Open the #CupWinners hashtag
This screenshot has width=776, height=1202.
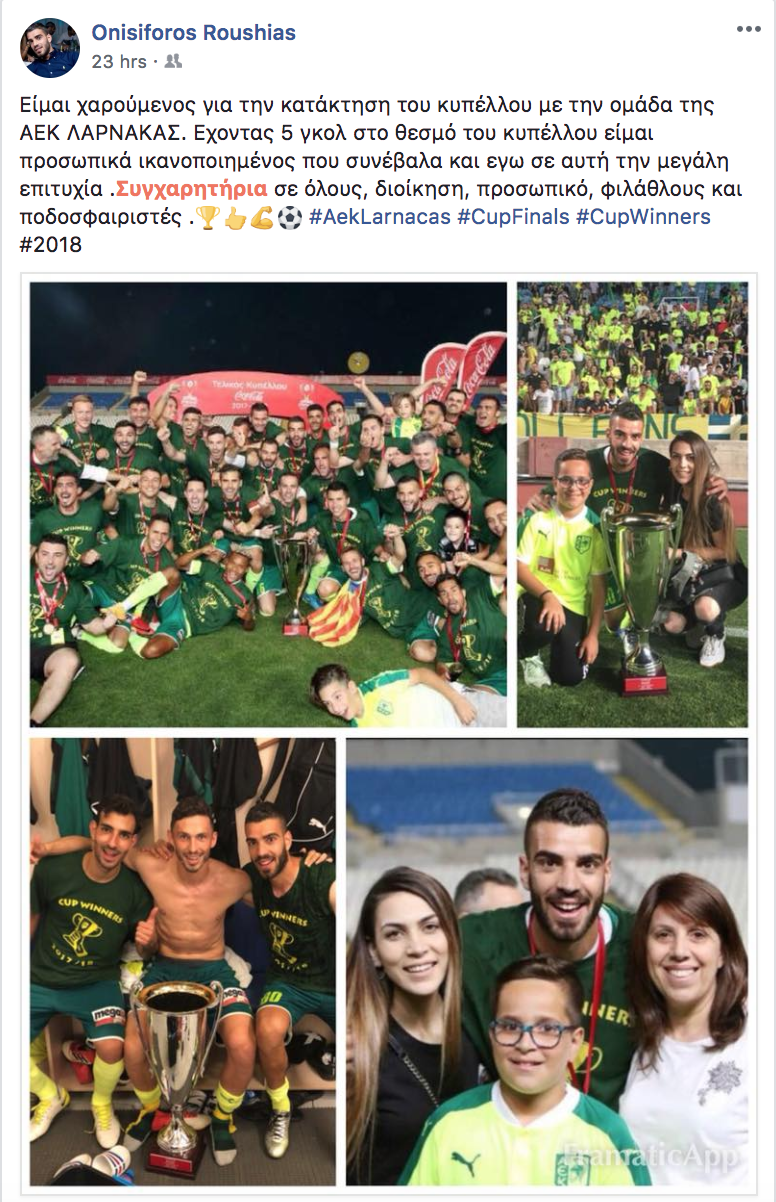[643, 217]
